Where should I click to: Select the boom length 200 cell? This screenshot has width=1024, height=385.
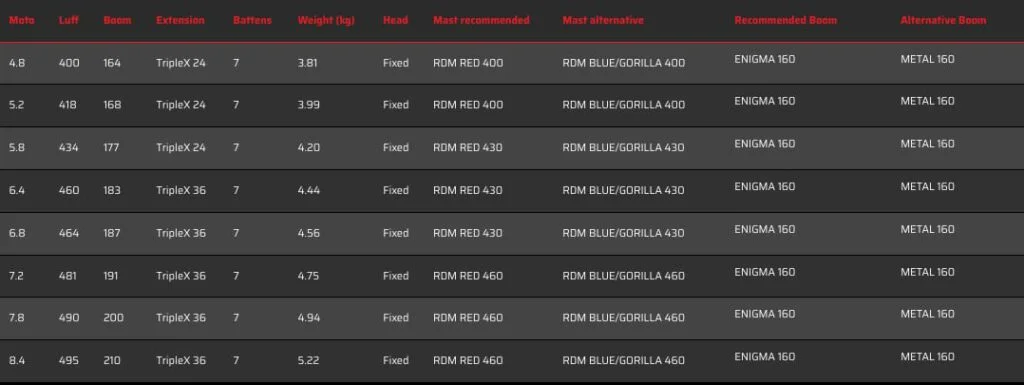112,318
